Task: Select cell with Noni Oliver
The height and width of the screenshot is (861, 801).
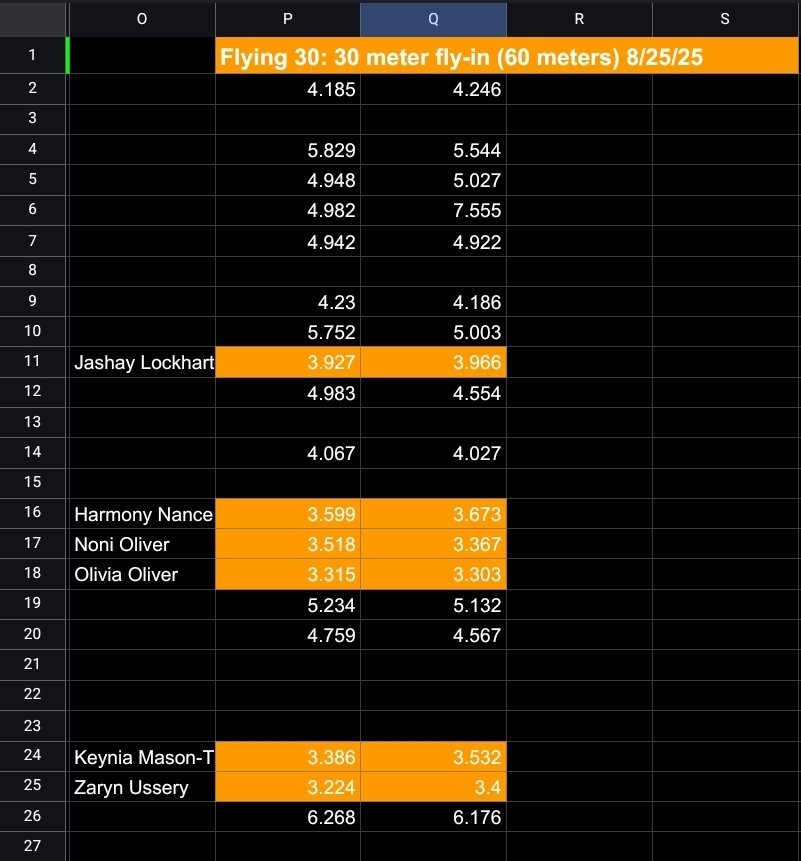Action: [x=142, y=544]
